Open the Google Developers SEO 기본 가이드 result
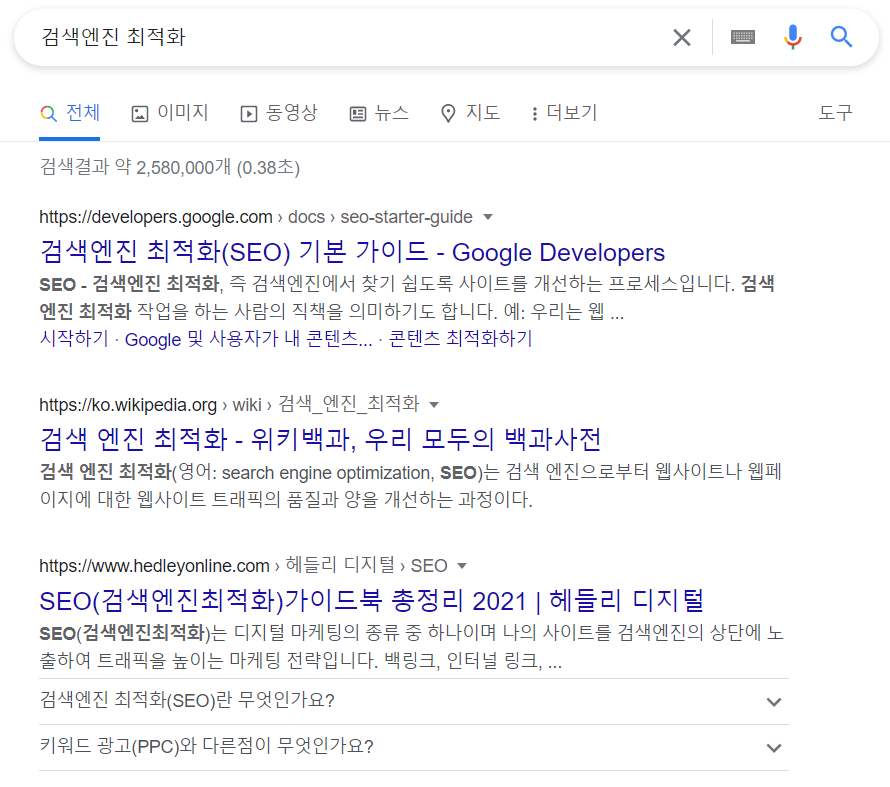This screenshot has width=890, height=787. [352, 252]
